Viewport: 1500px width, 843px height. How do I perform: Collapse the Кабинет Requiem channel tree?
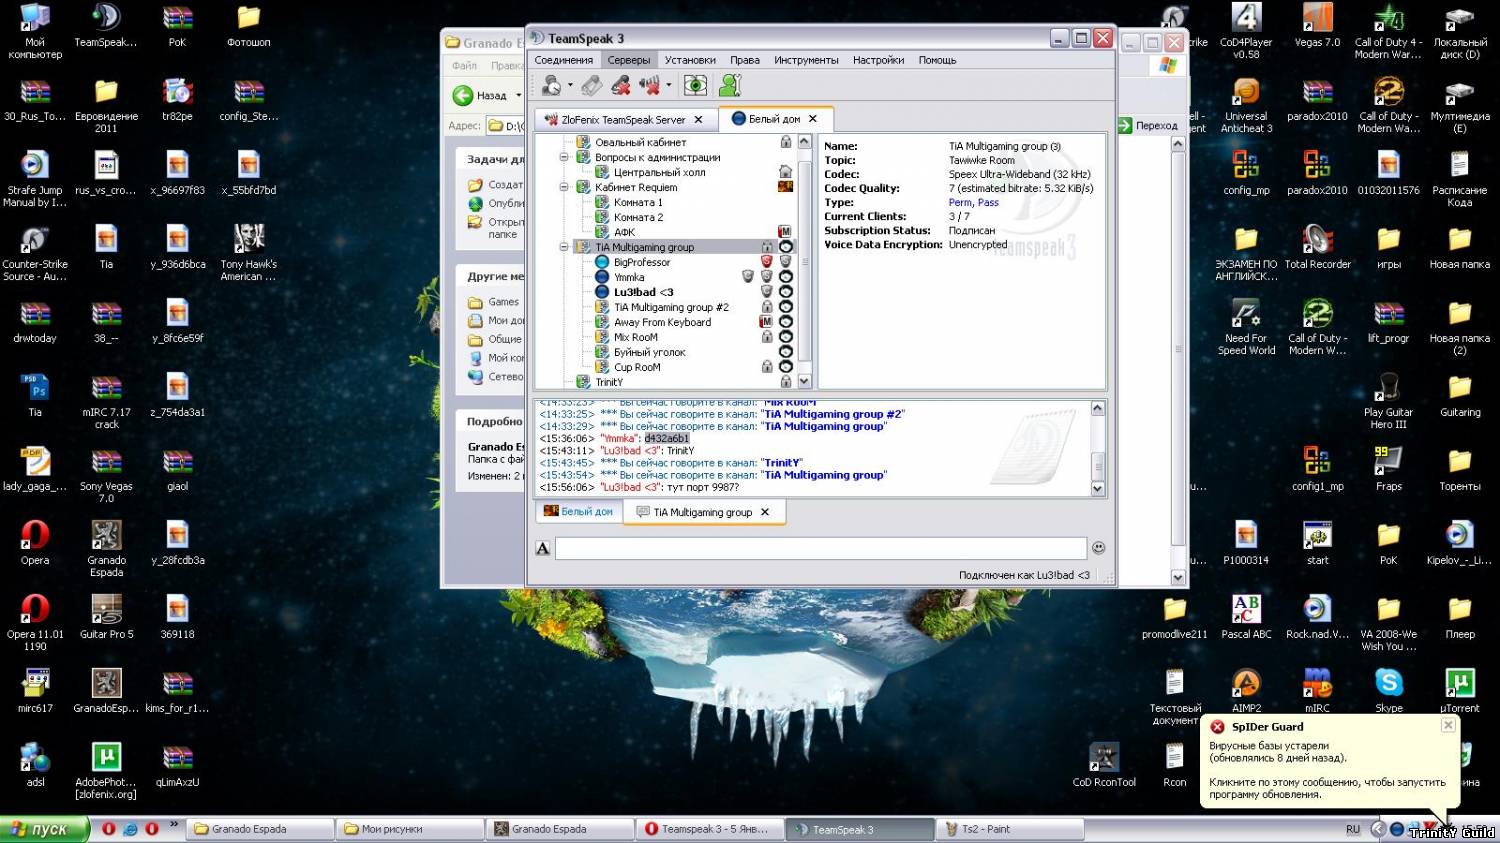pyautogui.click(x=564, y=187)
